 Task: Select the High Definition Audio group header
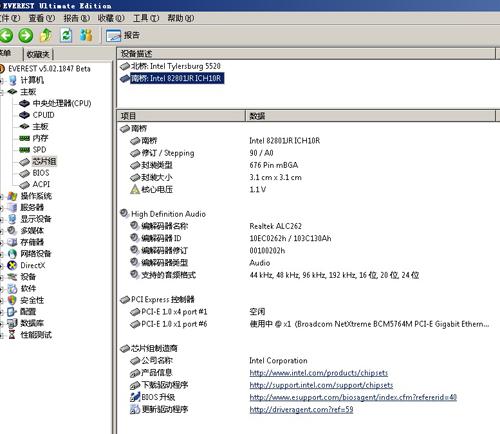coord(163,214)
